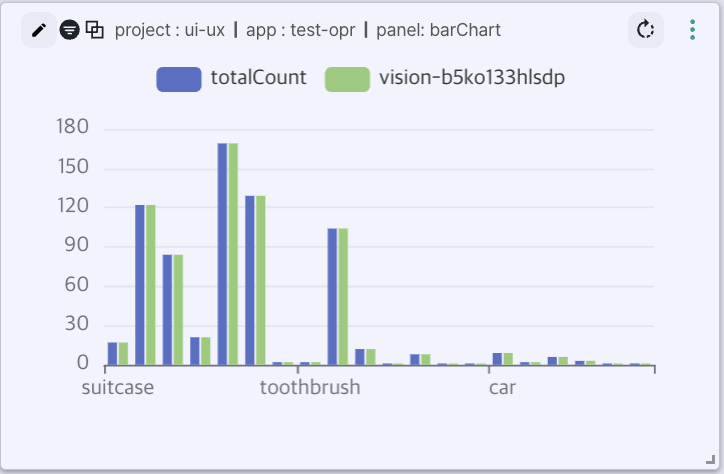Viewport: 724px width, 474px height.
Task: Click the suitcase axis label
Action: coord(118,388)
